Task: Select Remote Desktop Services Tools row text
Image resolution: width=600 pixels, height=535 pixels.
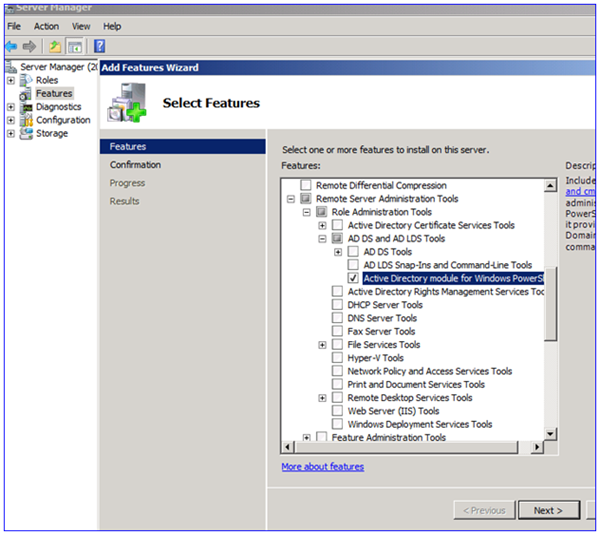Action: click(409, 398)
